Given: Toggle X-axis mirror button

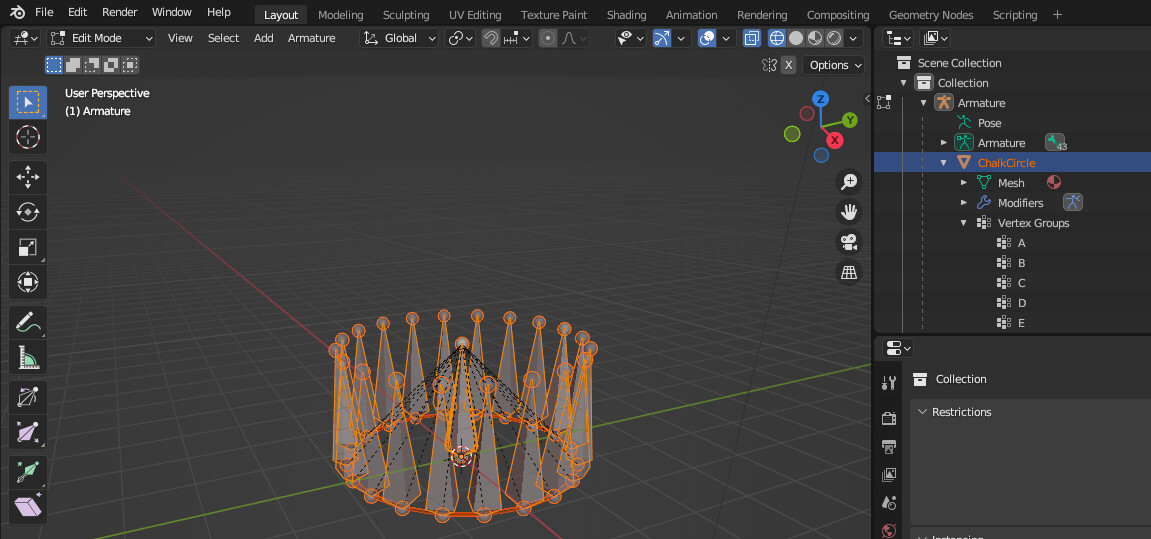Looking at the screenshot, I should click(x=788, y=65).
